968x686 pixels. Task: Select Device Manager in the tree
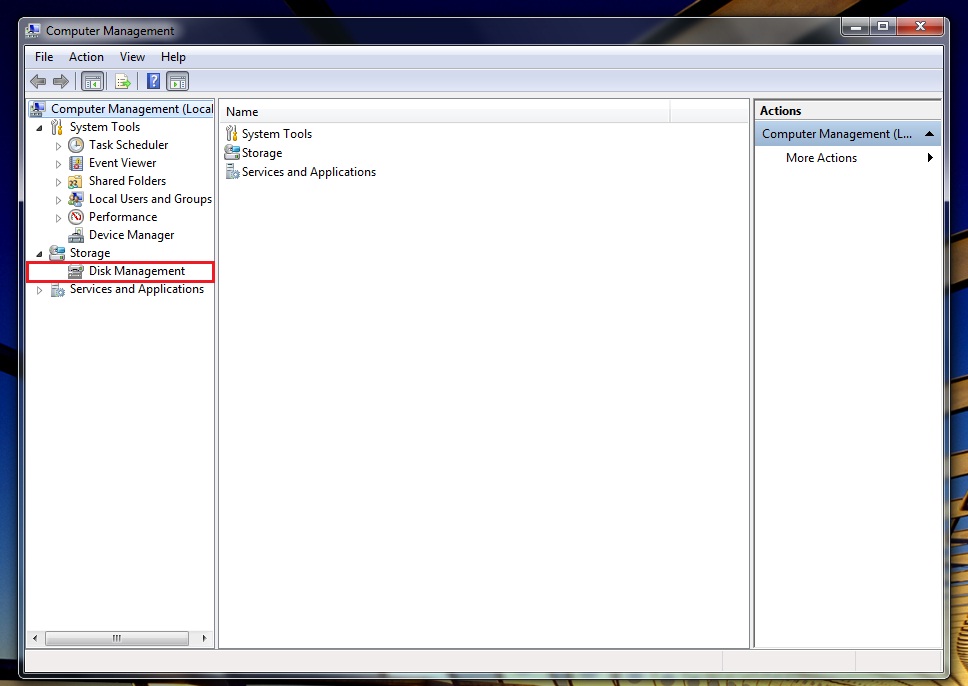coord(131,235)
